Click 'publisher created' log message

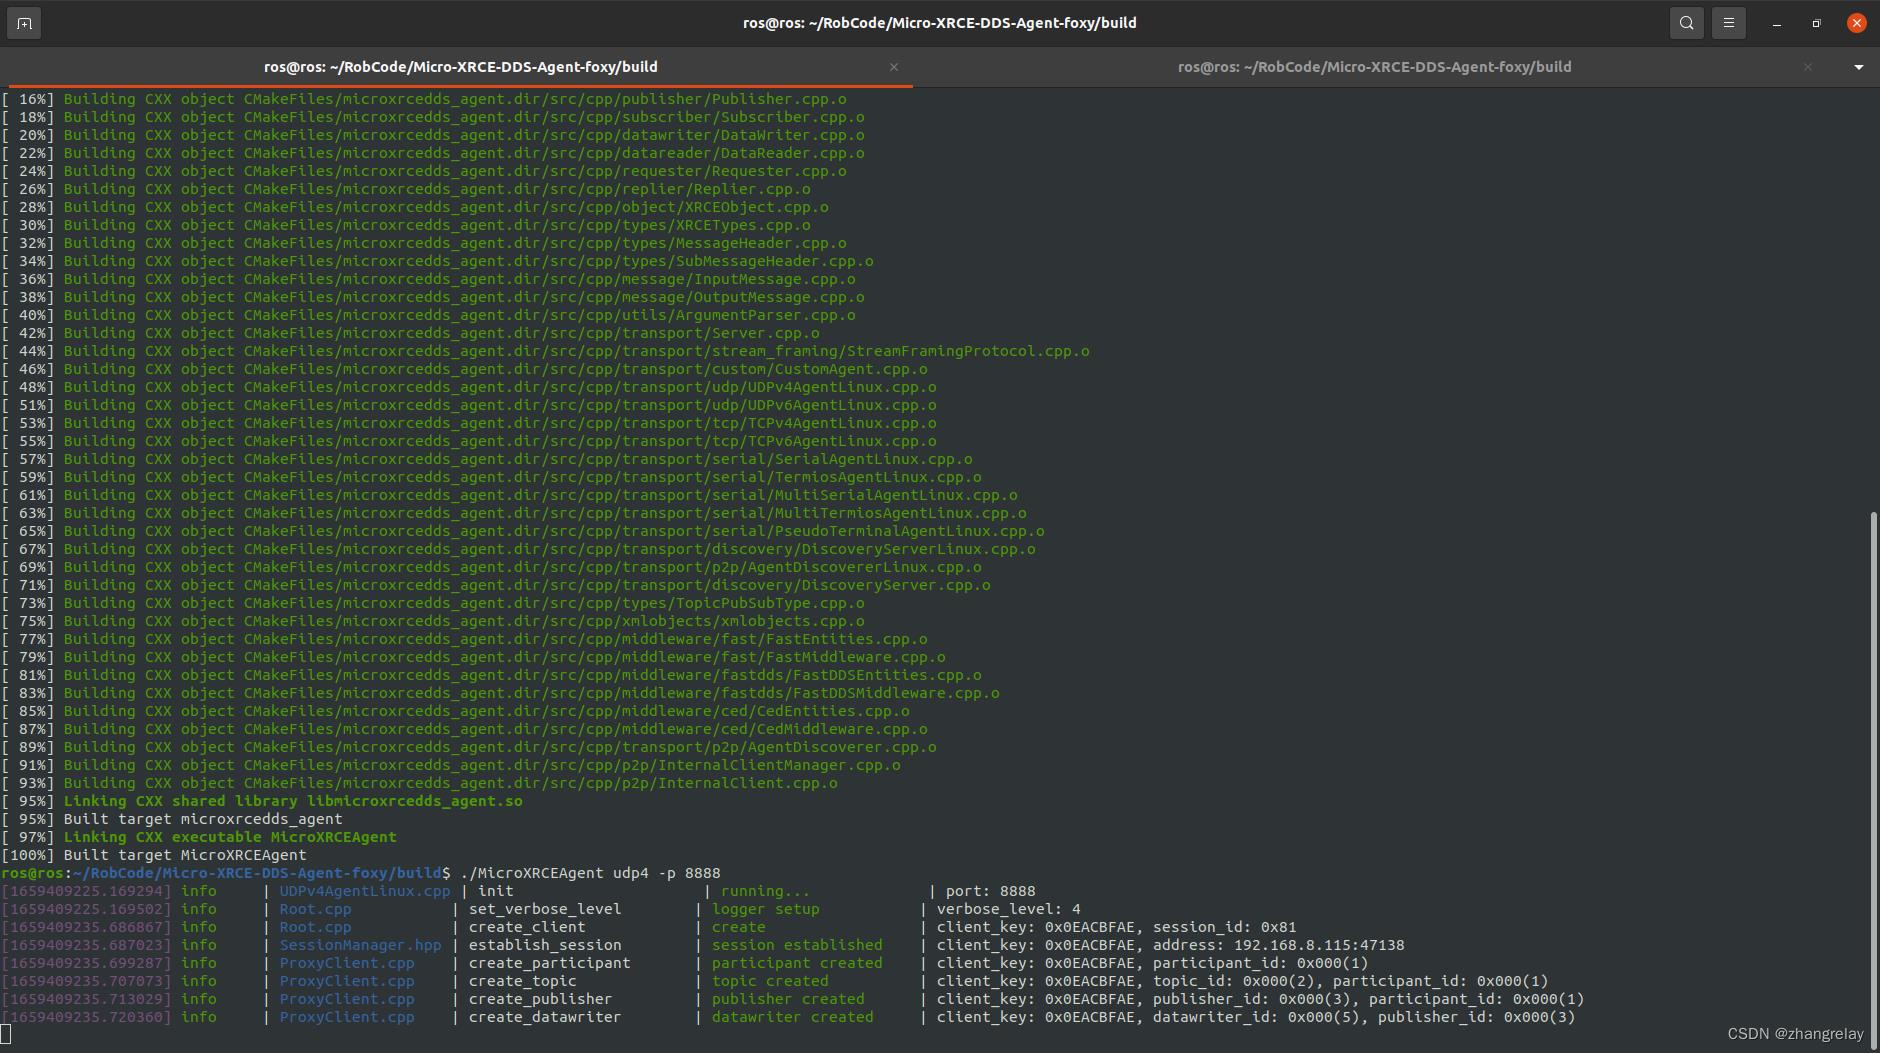coord(788,999)
